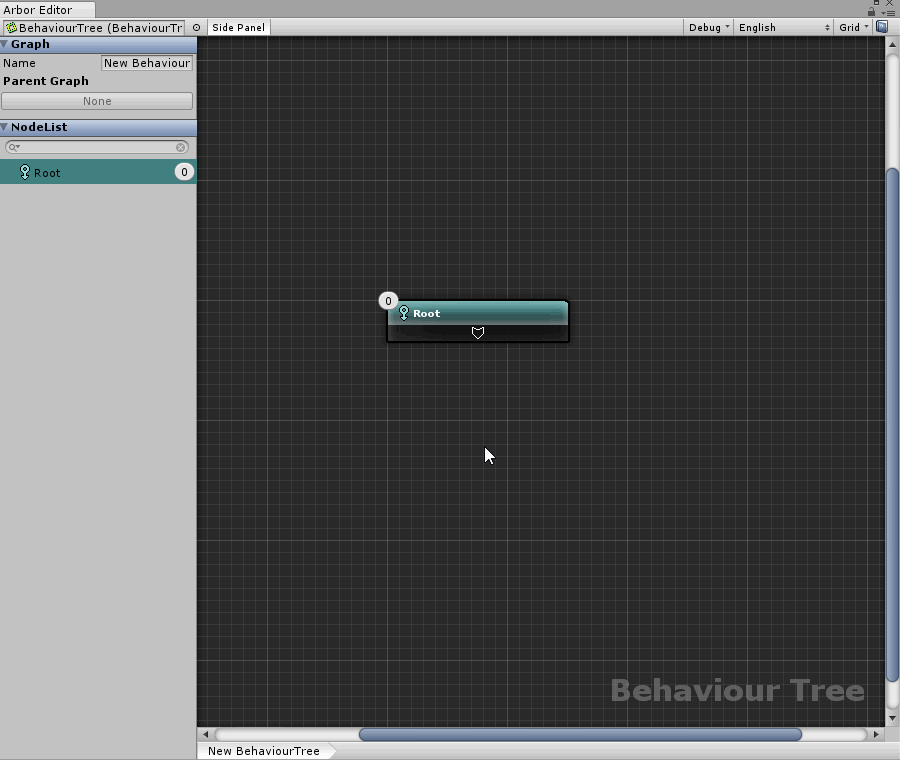
Task: Click the window lock icon
Action: [872, 12]
